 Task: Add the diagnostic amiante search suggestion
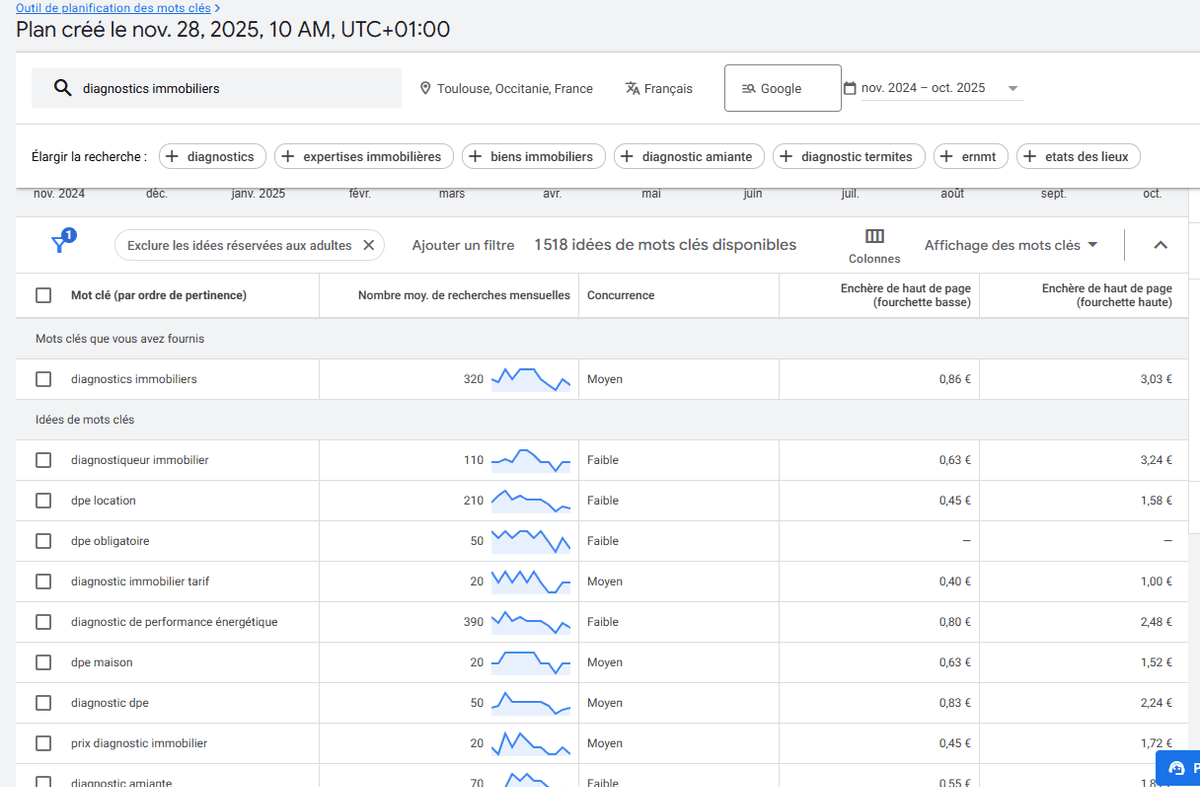click(x=688, y=156)
